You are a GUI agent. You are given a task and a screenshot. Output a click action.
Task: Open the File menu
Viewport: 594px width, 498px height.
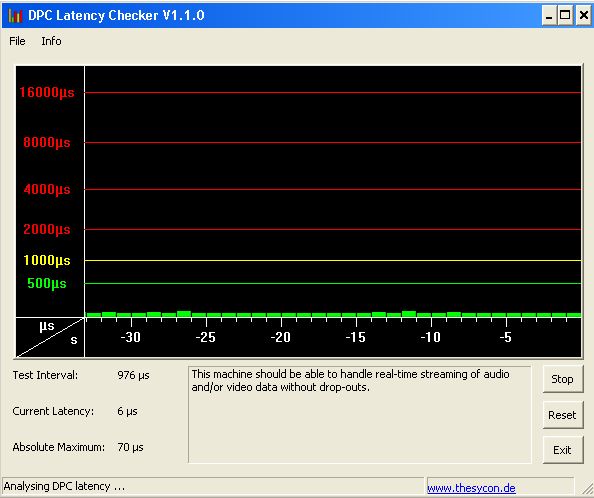[x=17, y=41]
